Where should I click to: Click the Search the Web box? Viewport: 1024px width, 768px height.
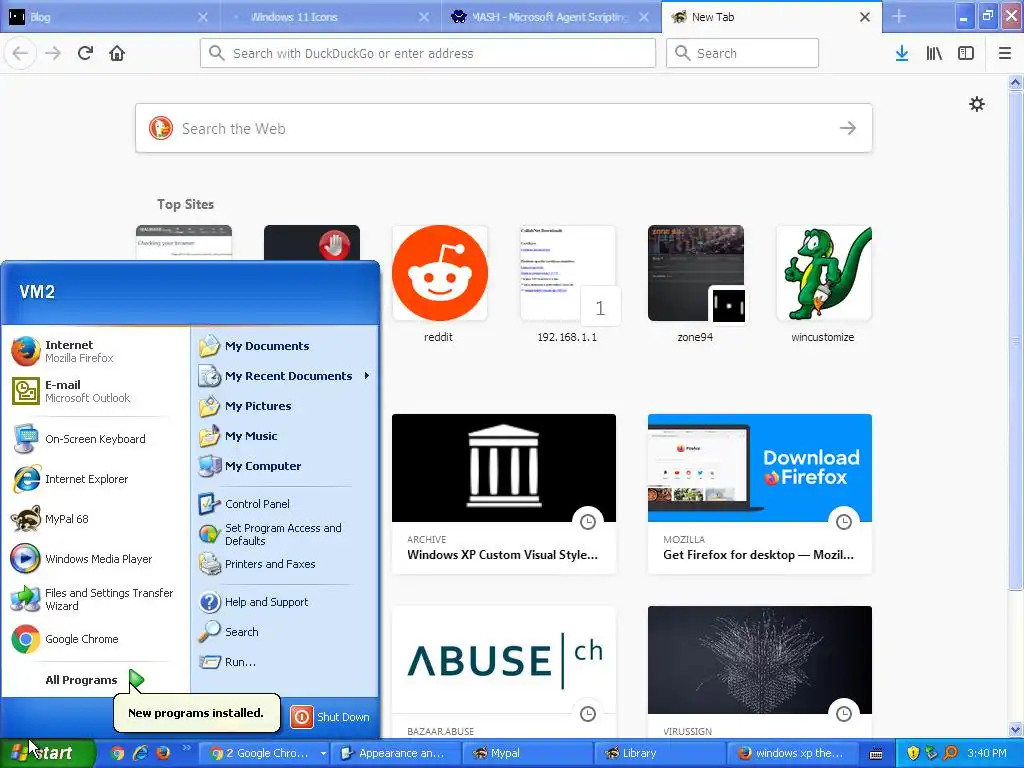pyautogui.click(x=504, y=128)
